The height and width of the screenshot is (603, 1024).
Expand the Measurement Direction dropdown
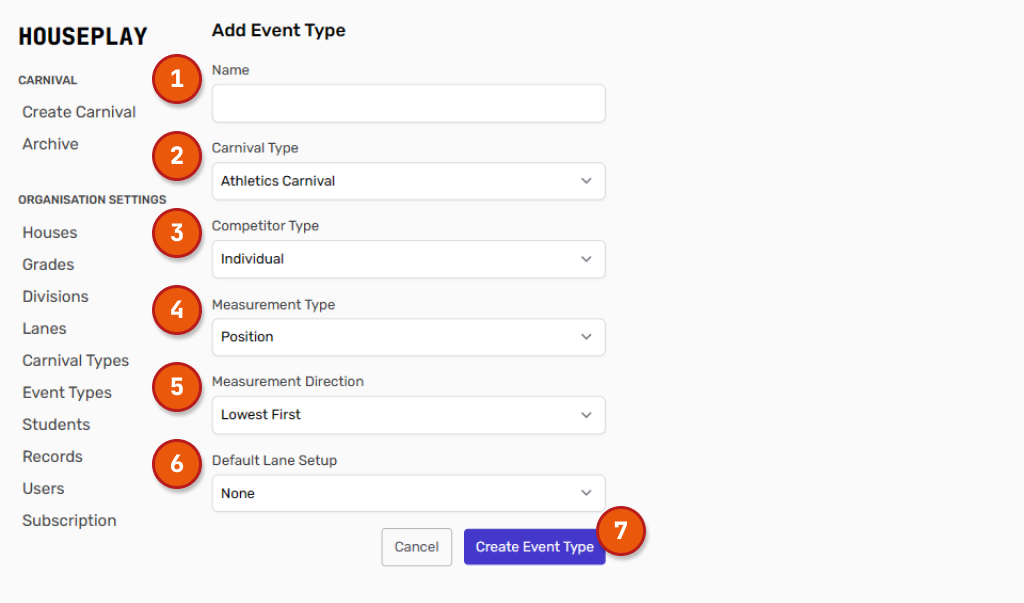tap(408, 415)
